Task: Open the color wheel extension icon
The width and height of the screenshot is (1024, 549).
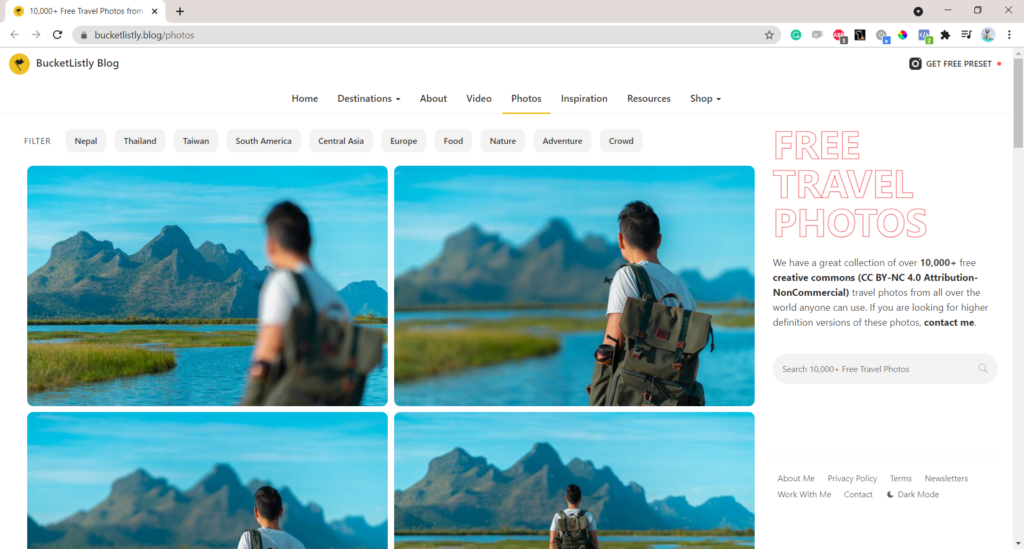Action: [902, 35]
